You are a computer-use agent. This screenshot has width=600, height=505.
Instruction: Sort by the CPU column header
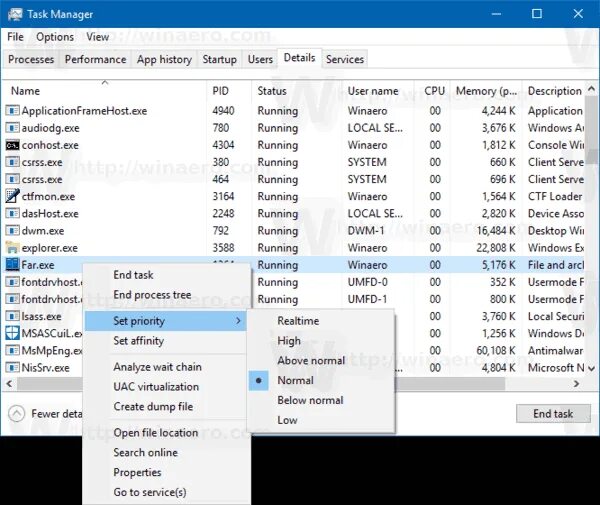432,91
